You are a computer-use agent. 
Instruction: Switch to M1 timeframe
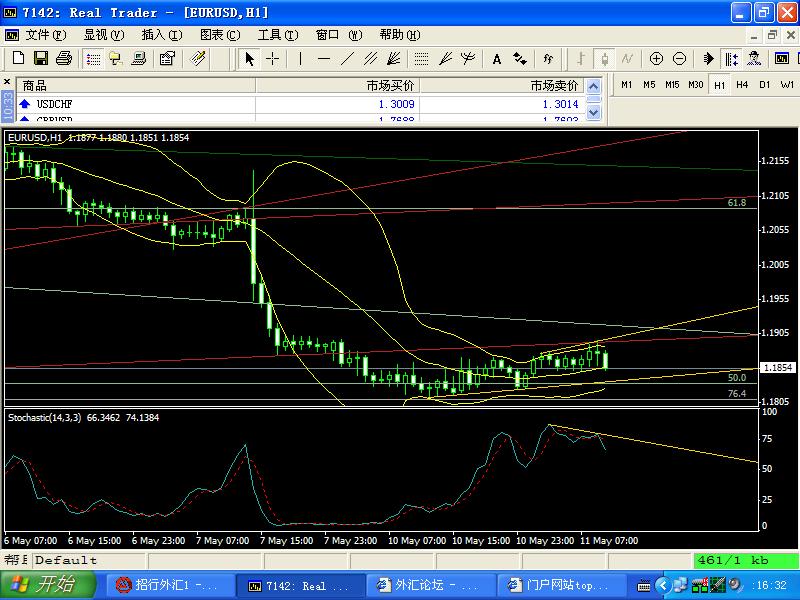(627, 85)
